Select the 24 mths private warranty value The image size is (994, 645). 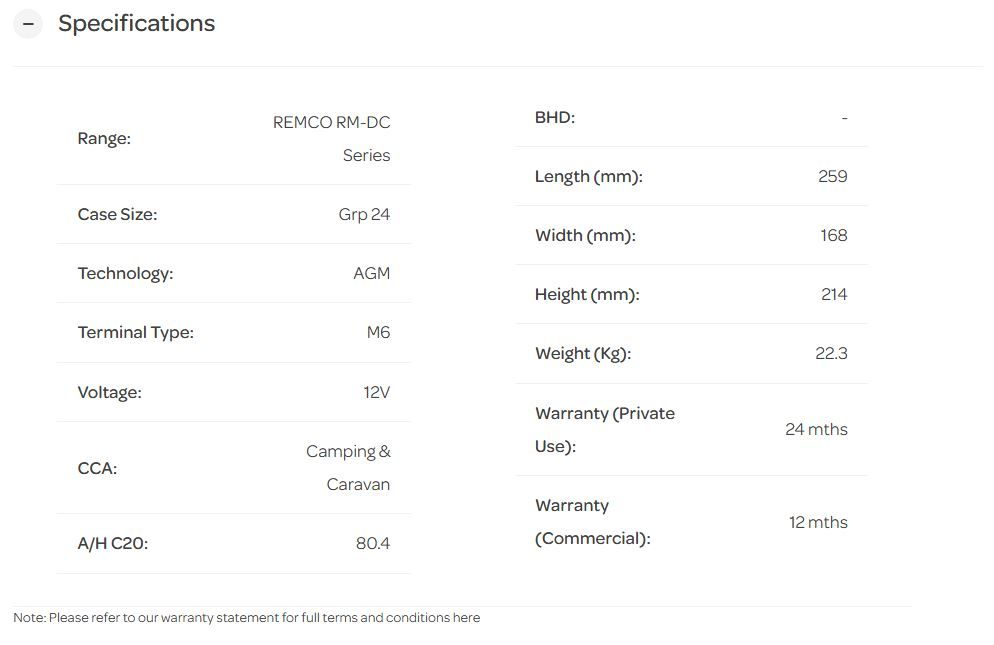click(x=816, y=429)
